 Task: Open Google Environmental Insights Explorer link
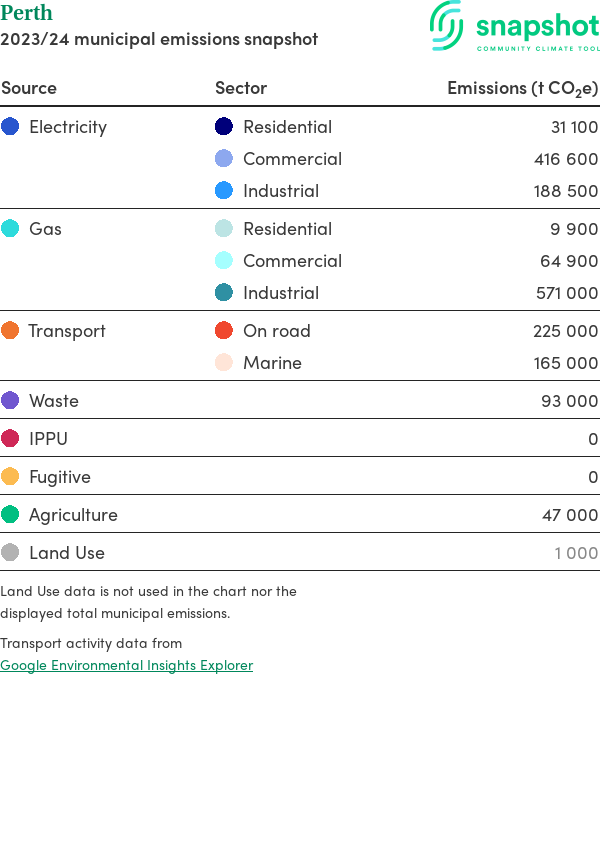point(126,665)
